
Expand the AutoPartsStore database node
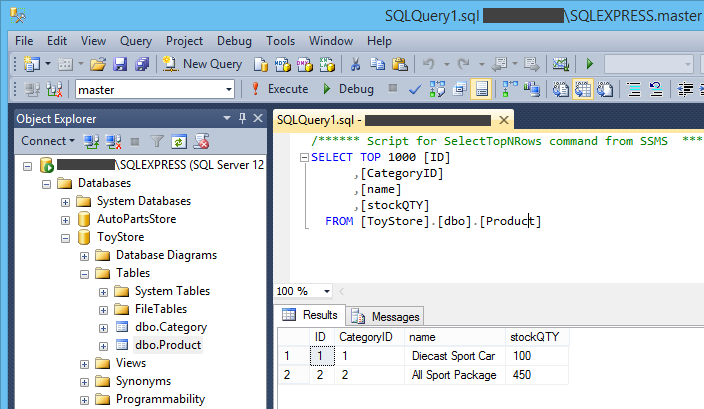coord(65,220)
